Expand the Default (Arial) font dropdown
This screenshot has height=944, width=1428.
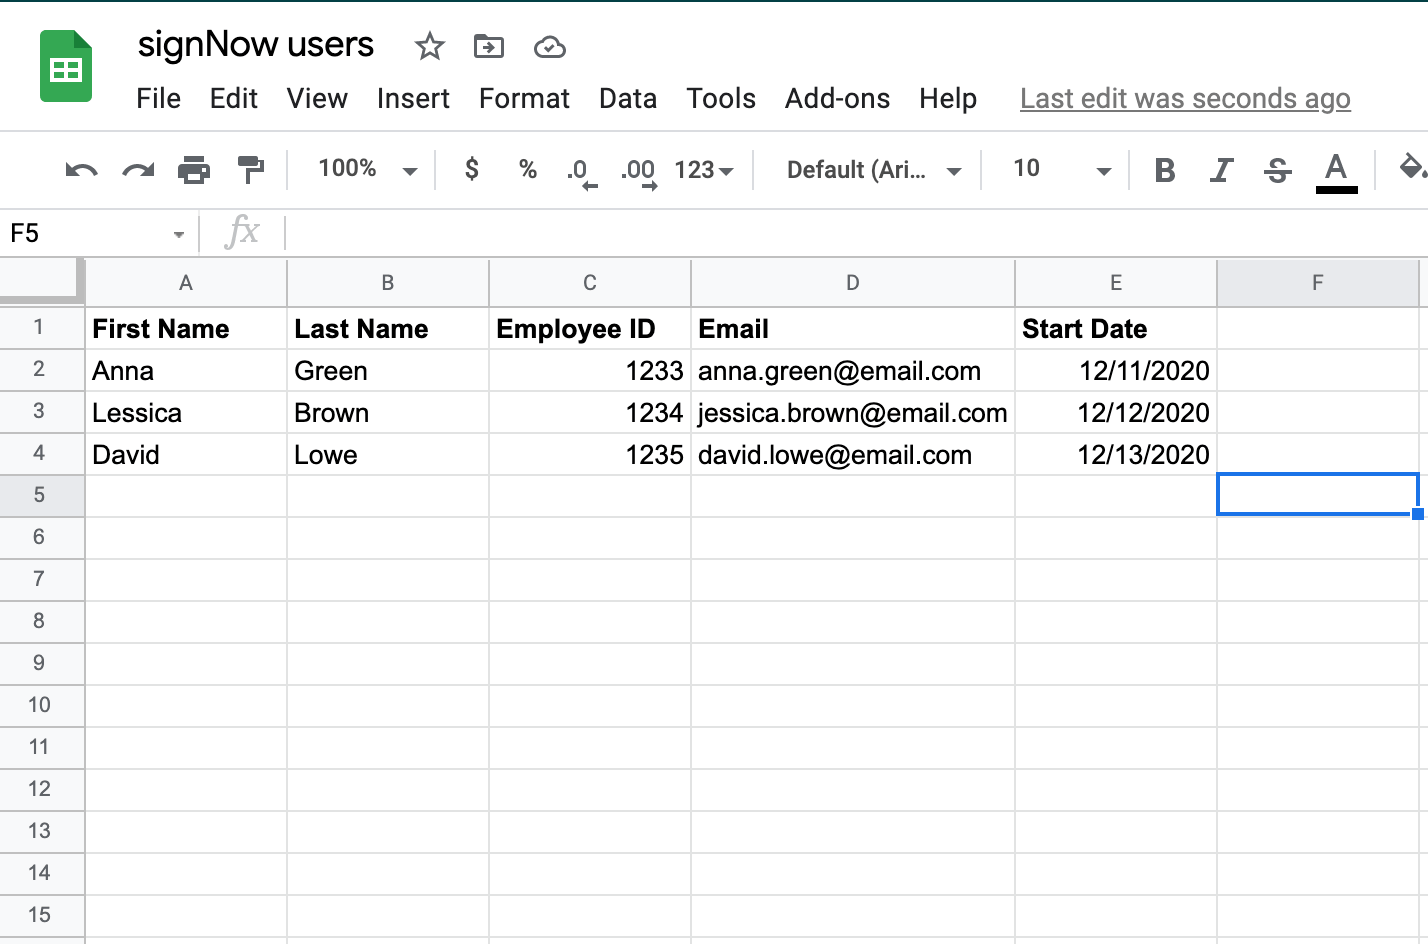pyautogui.click(x=873, y=170)
